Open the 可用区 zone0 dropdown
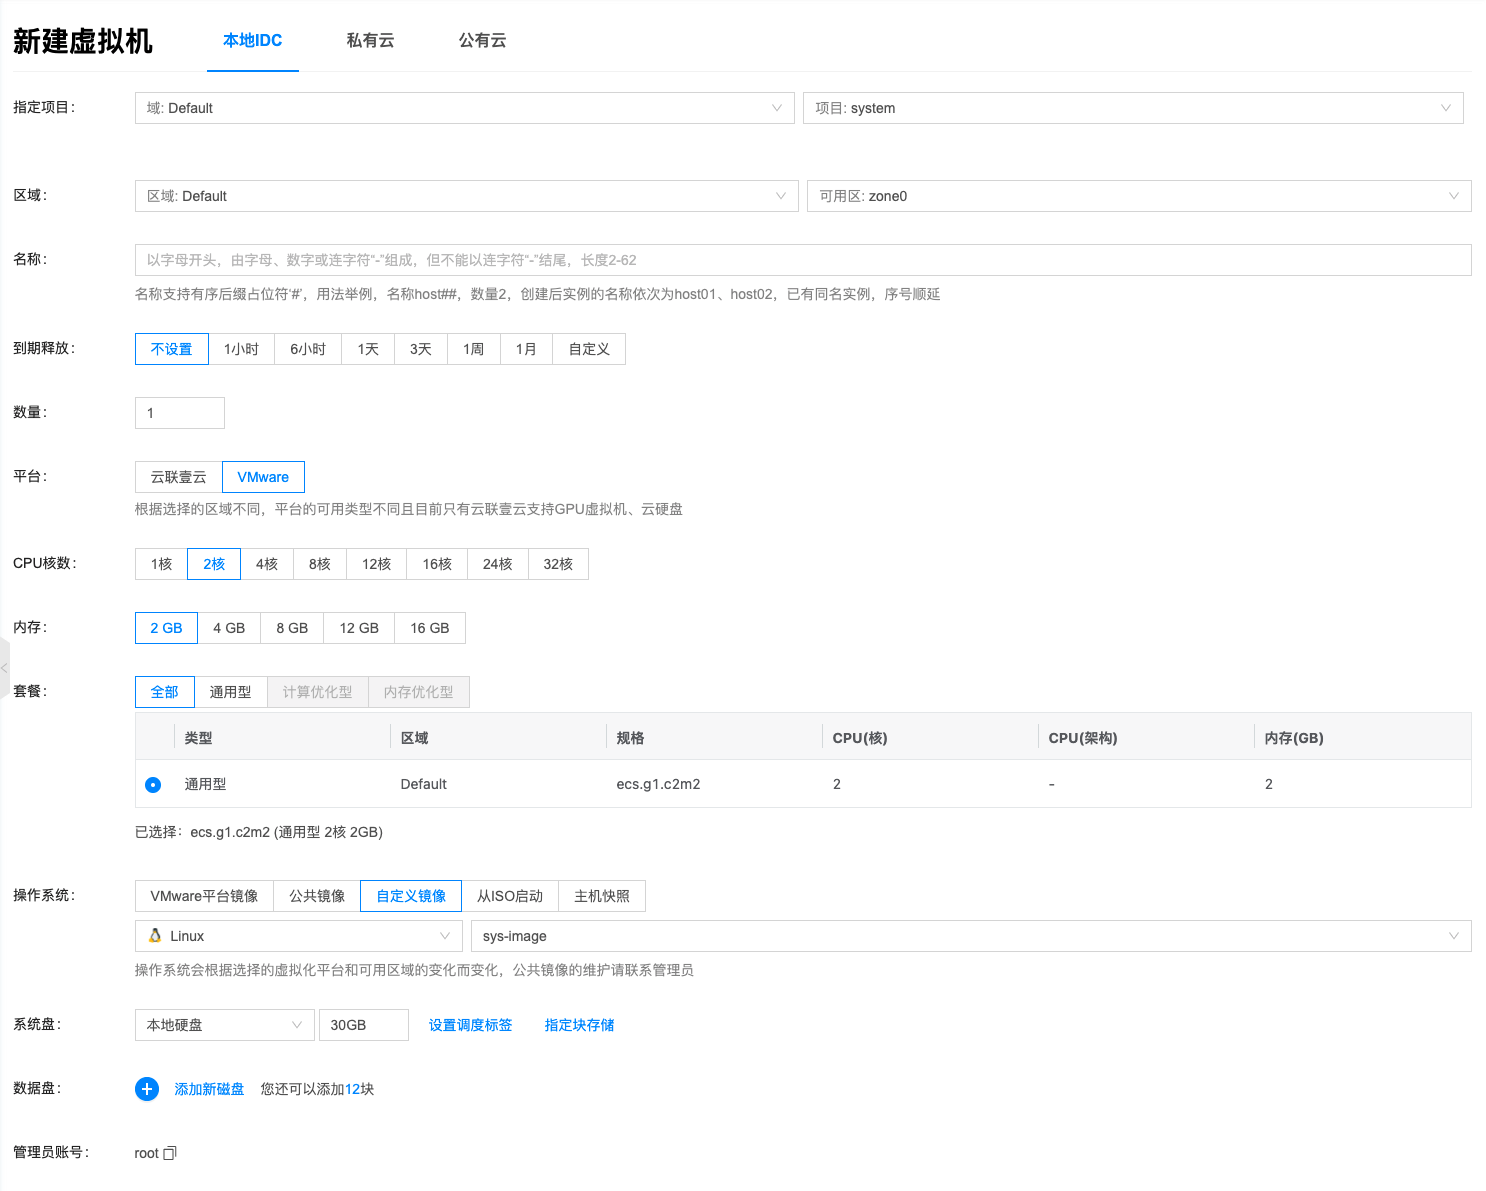1486x1191 pixels. (x=1138, y=196)
